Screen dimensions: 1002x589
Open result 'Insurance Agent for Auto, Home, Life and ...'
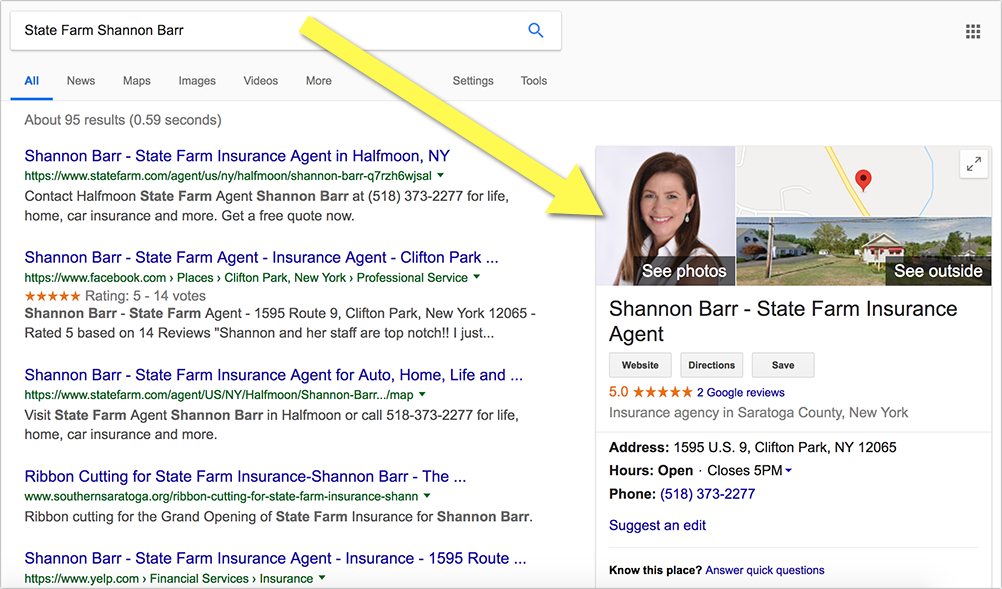(274, 375)
